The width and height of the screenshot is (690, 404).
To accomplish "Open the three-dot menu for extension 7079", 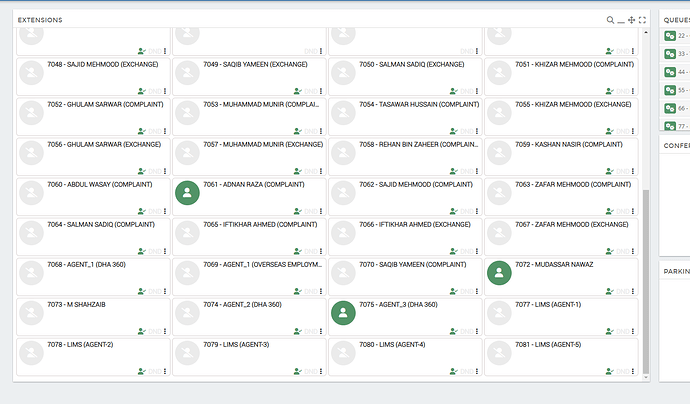I will click(321, 371).
